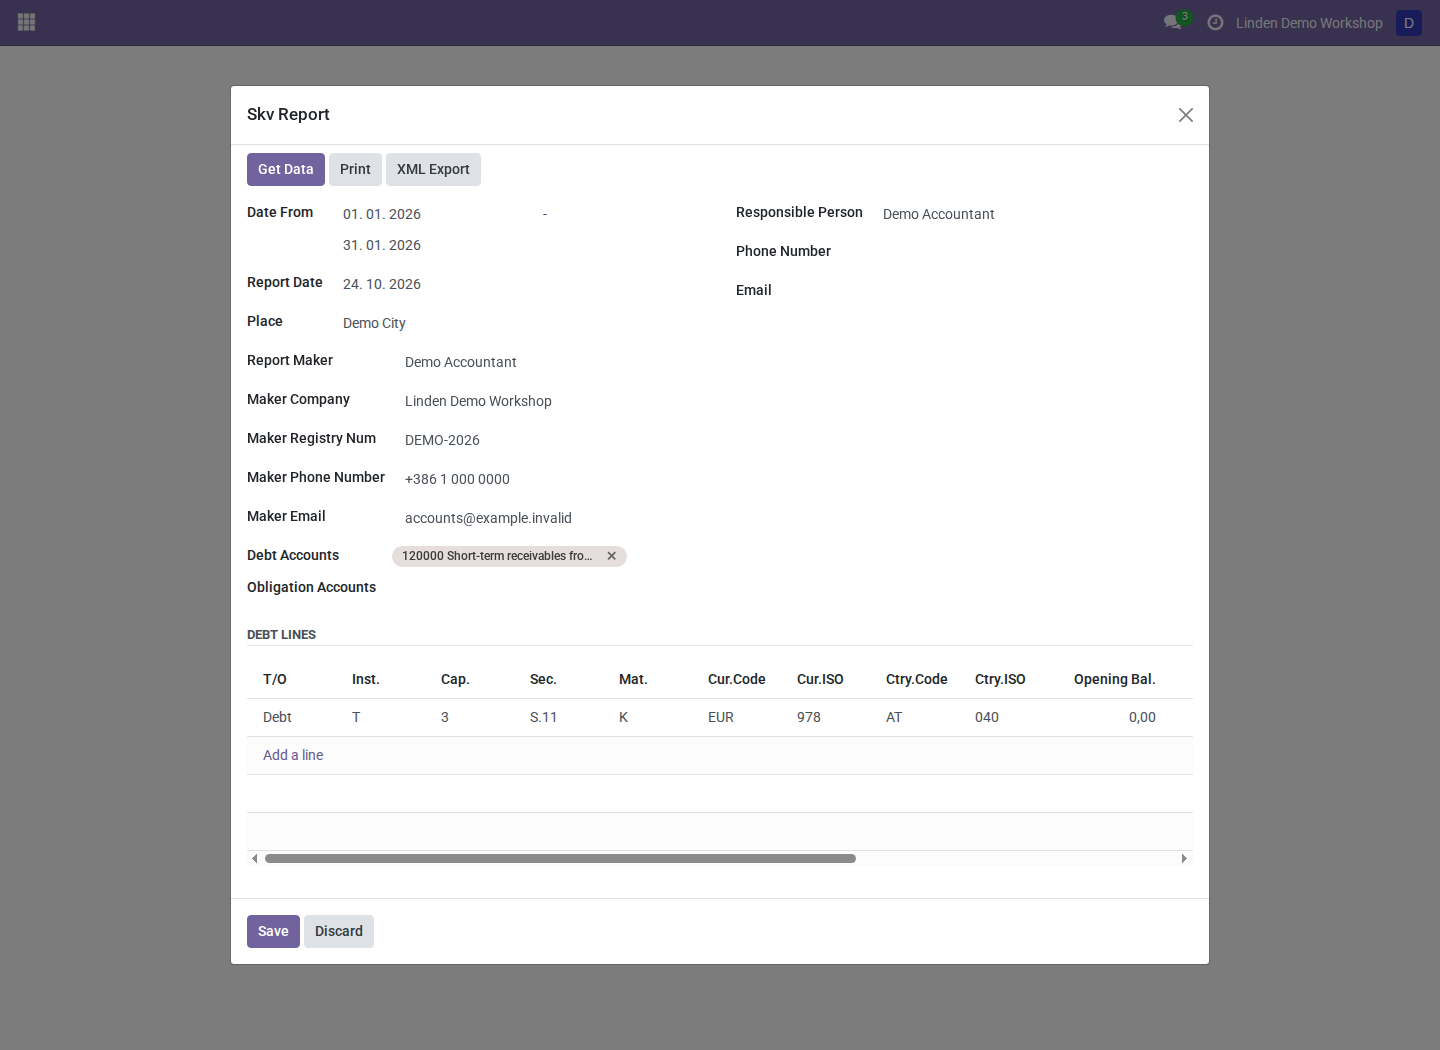This screenshot has width=1440, height=1050.
Task: Edit Maker Email field
Action: point(553,518)
